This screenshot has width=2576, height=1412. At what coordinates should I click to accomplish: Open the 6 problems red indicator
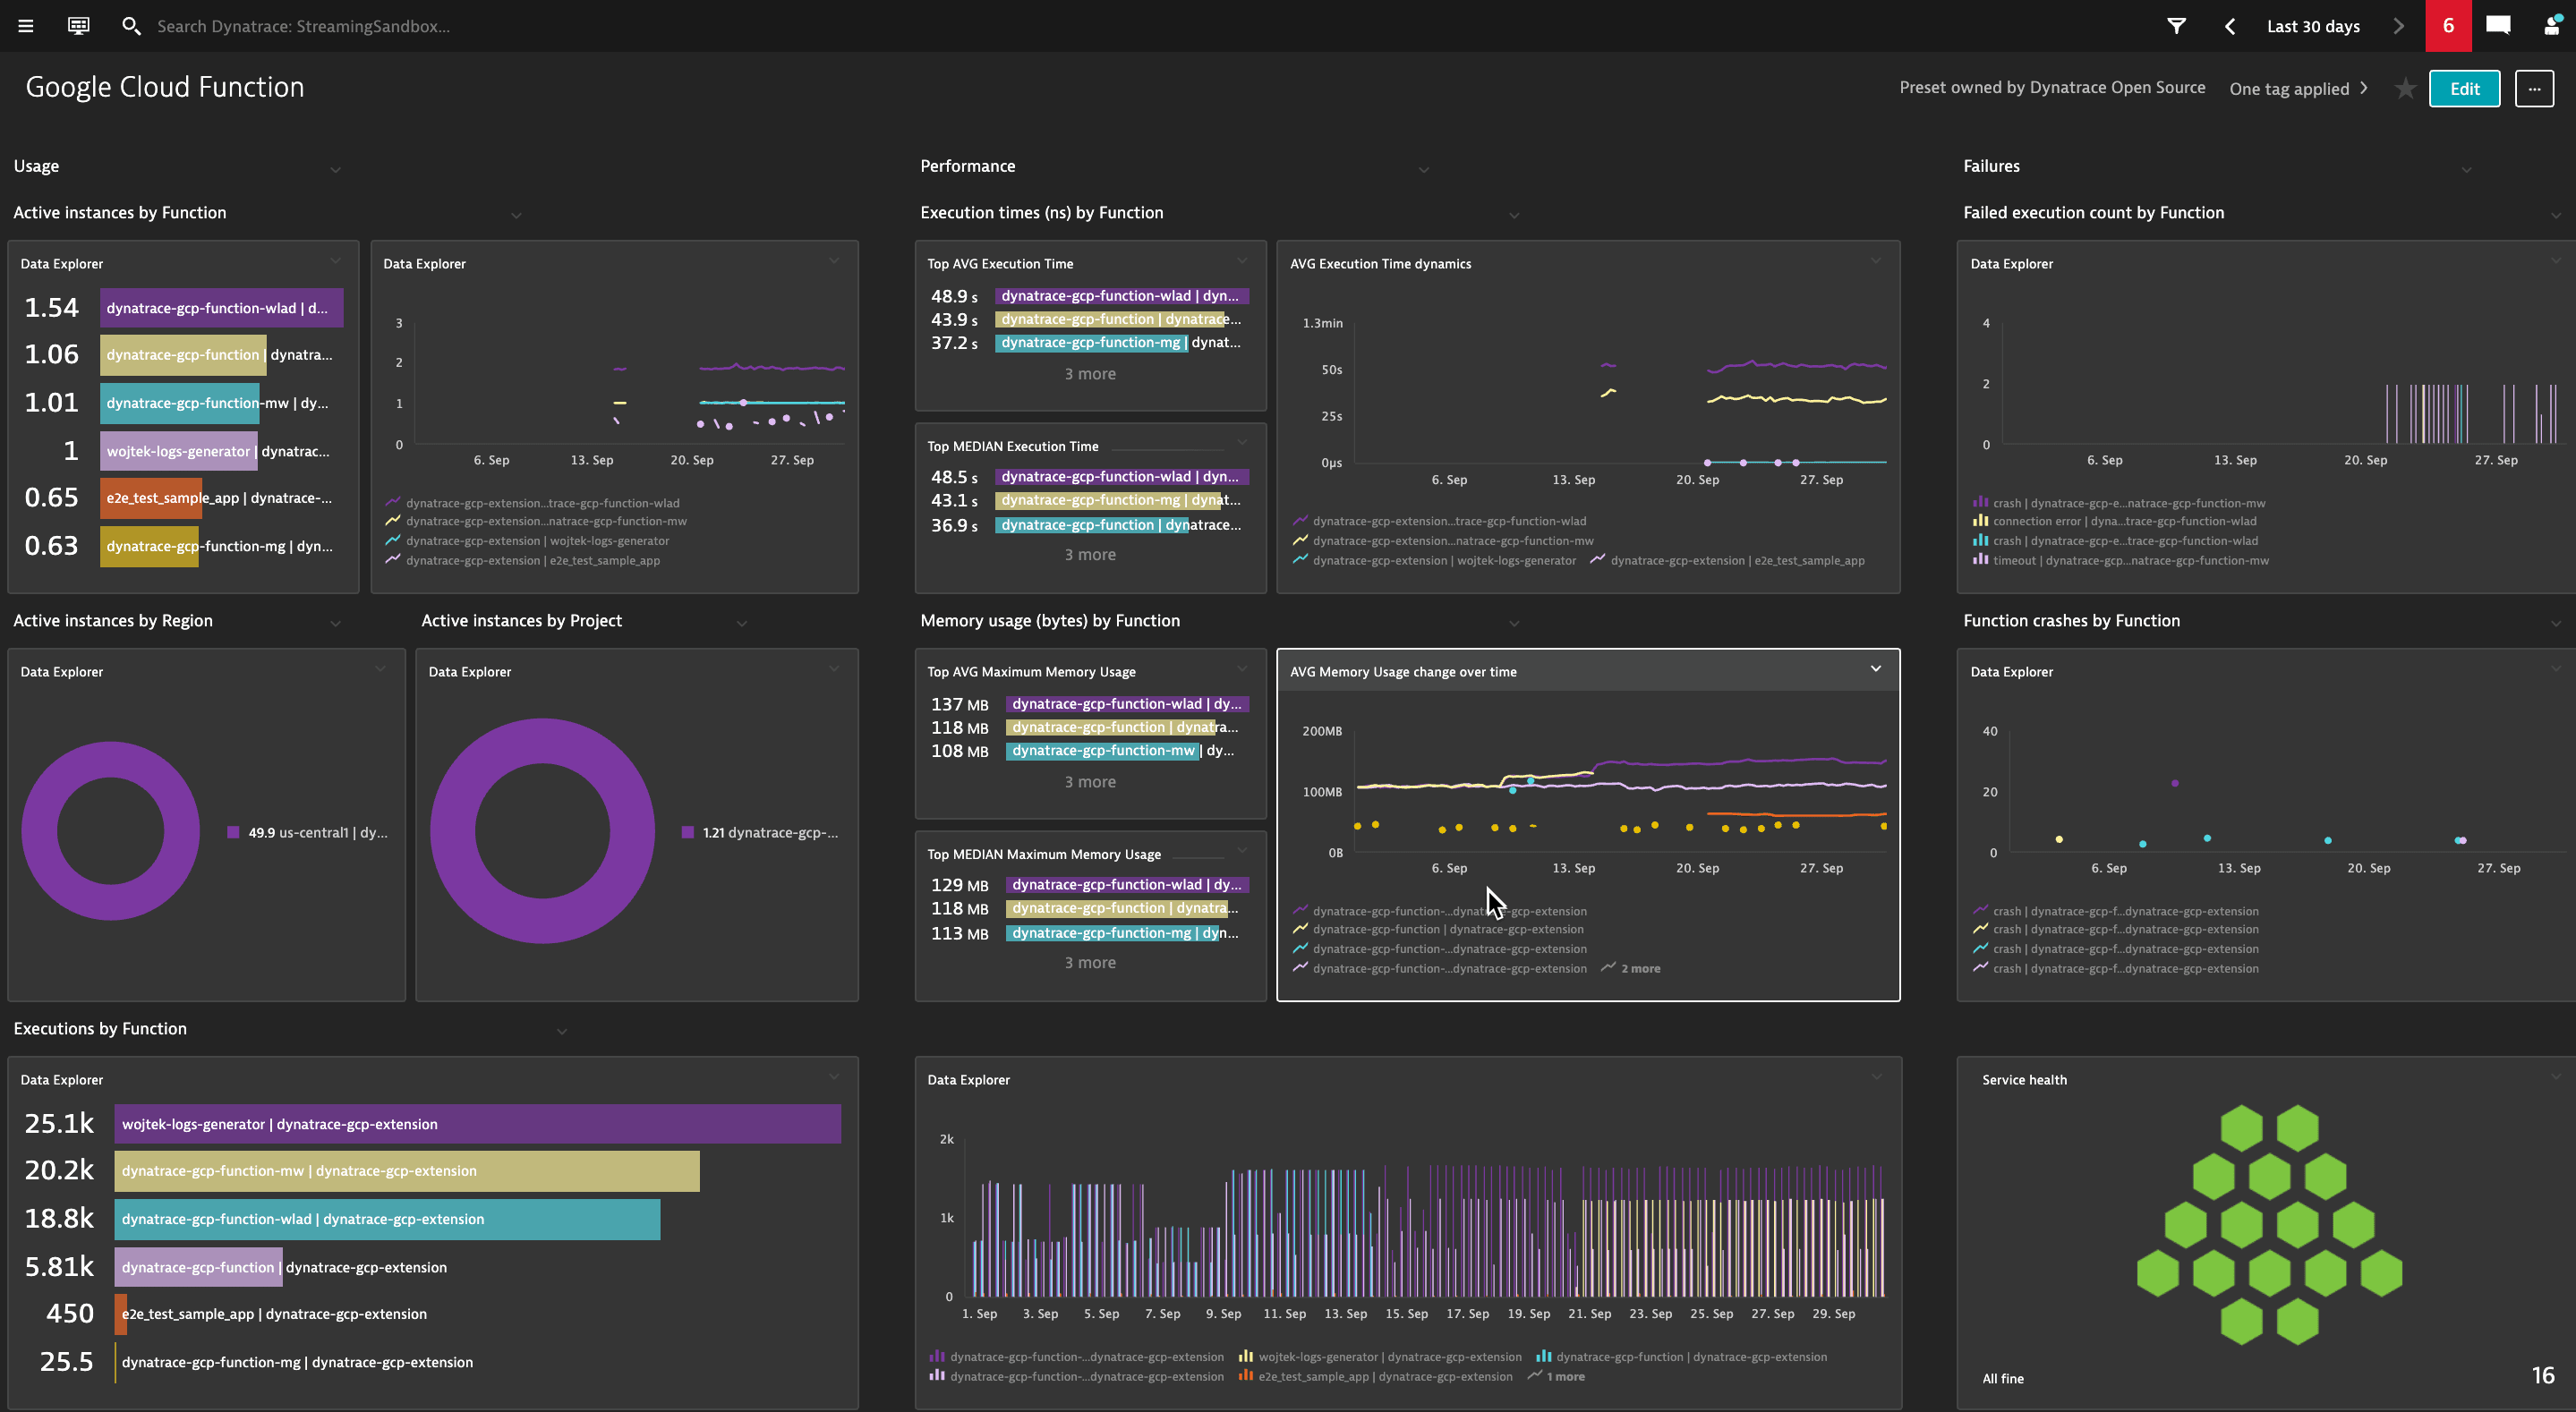coord(2447,26)
